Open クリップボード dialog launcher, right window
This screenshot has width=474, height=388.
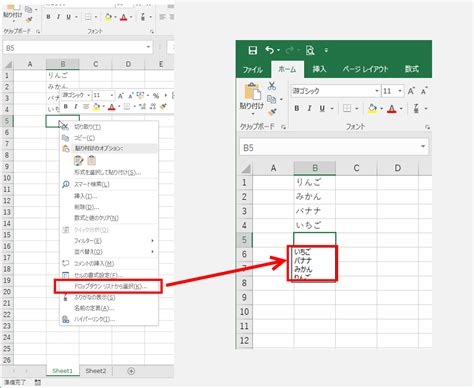(283, 127)
